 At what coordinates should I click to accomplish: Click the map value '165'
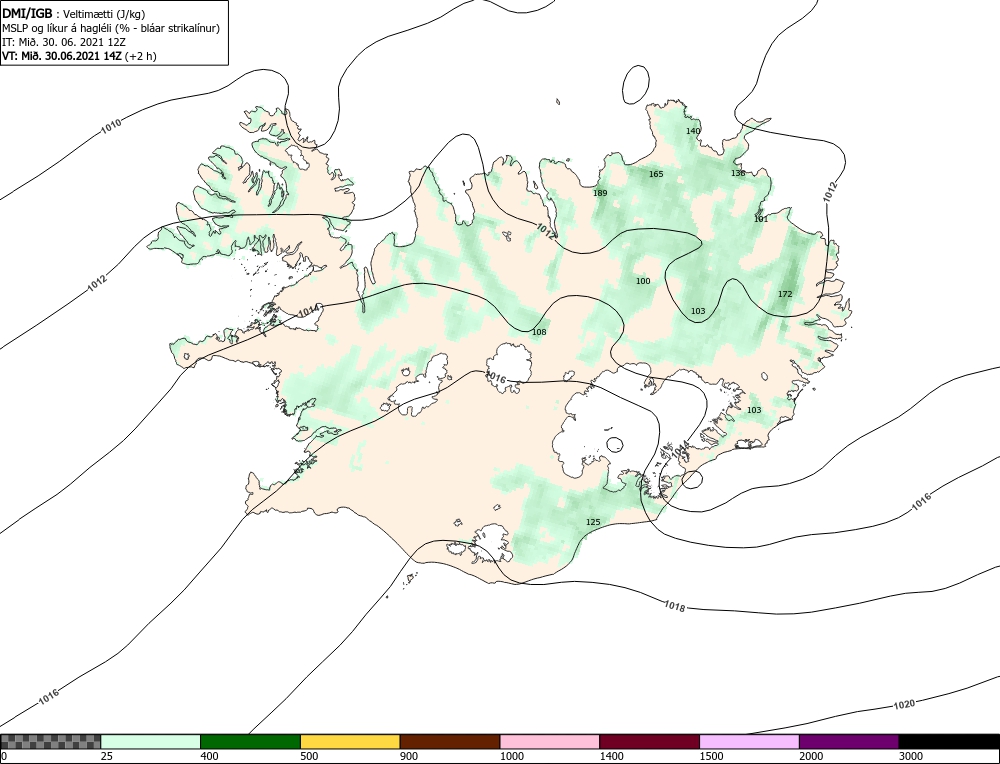[x=656, y=174]
